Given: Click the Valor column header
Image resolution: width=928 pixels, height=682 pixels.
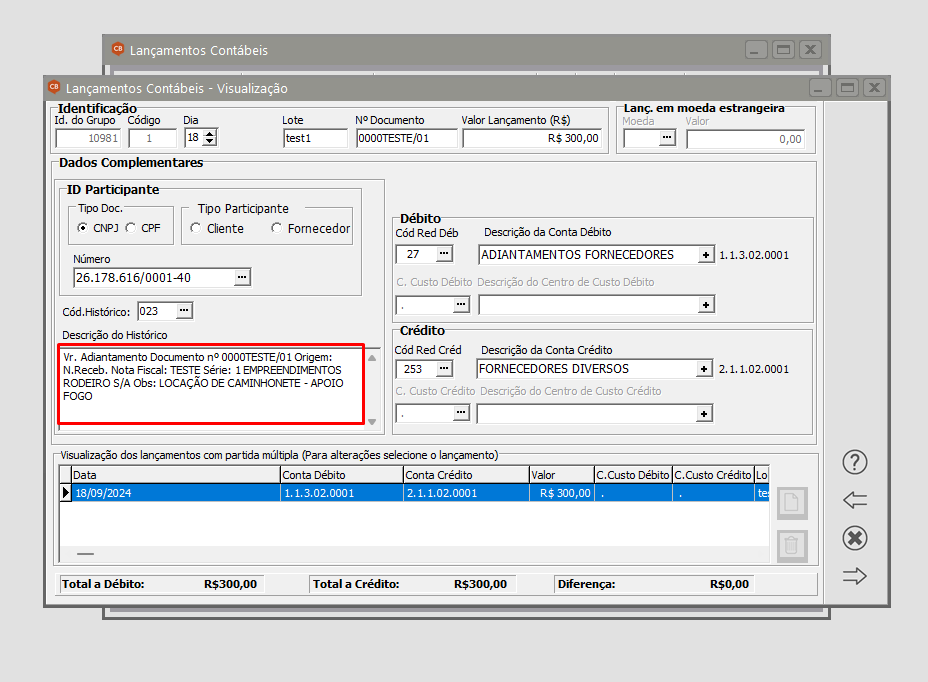Looking at the screenshot, I should coord(562,475).
